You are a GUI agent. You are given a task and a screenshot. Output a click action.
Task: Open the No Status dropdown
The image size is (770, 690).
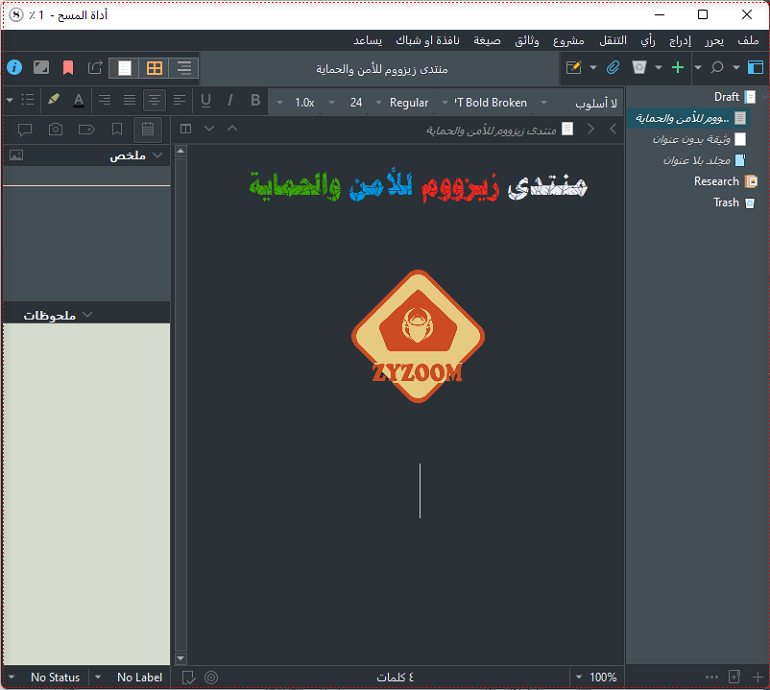pyautogui.click(x=46, y=678)
